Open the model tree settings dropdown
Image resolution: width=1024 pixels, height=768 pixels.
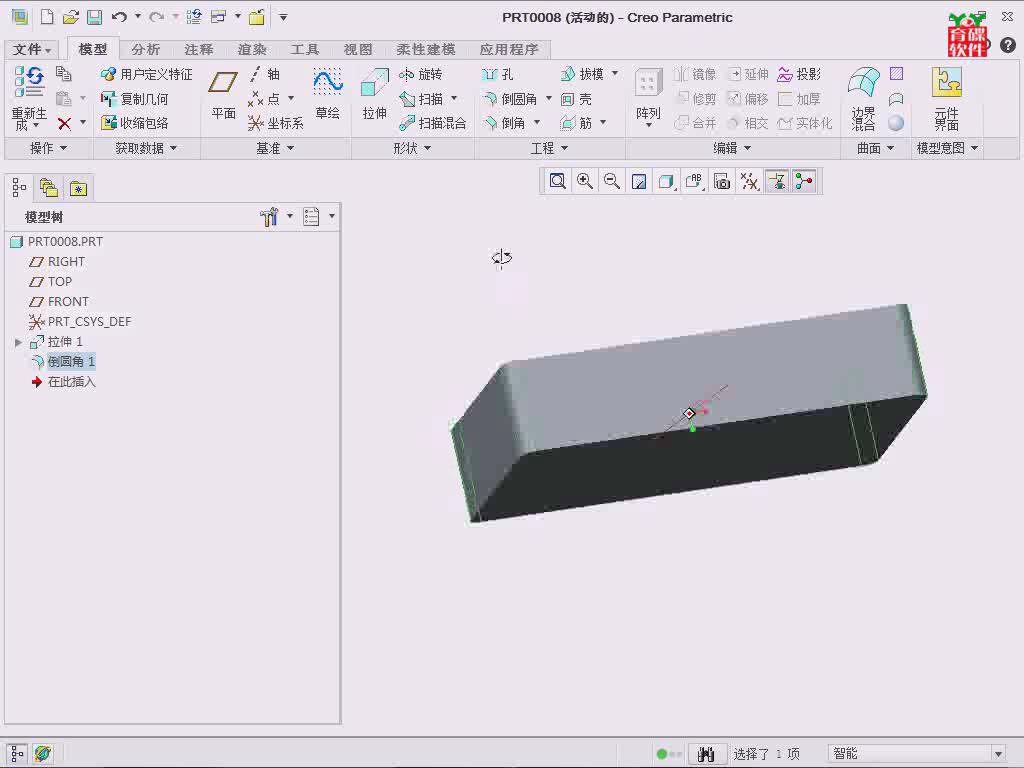click(x=277, y=216)
